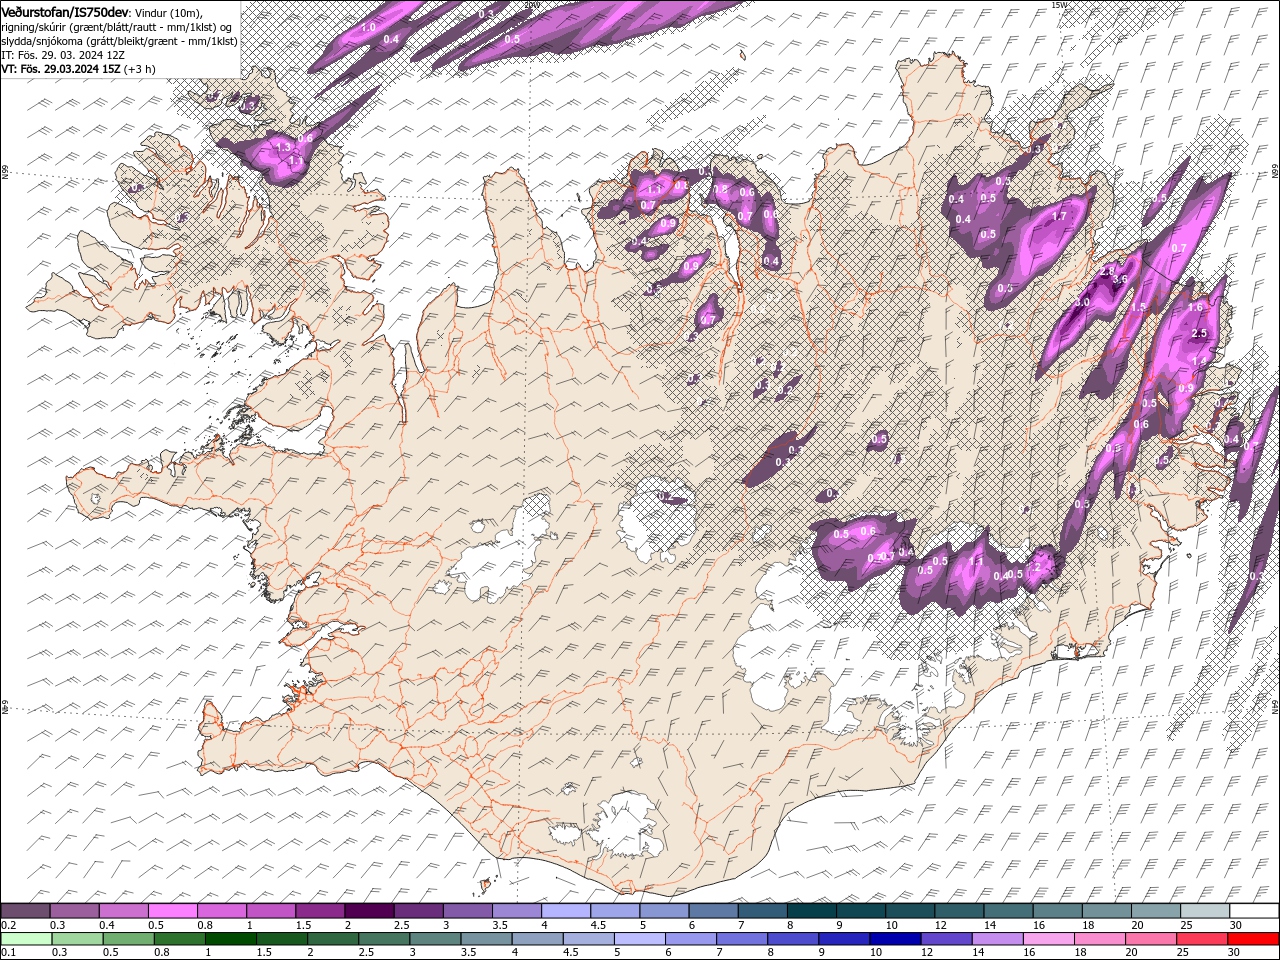Viewport: 1280px width, 960px height.
Task: Pick the hot pink 20 rain-scale swatch
Action: coord(1149,939)
